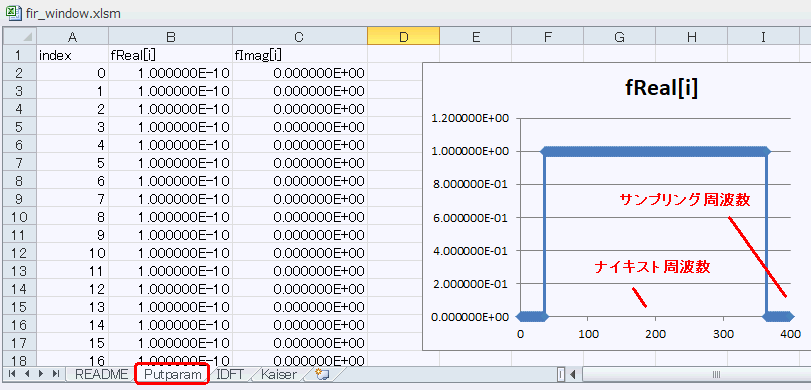Click cell with index value 10
Image resolution: width=811 pixels, height=390 pixels.
coord(72,252)
